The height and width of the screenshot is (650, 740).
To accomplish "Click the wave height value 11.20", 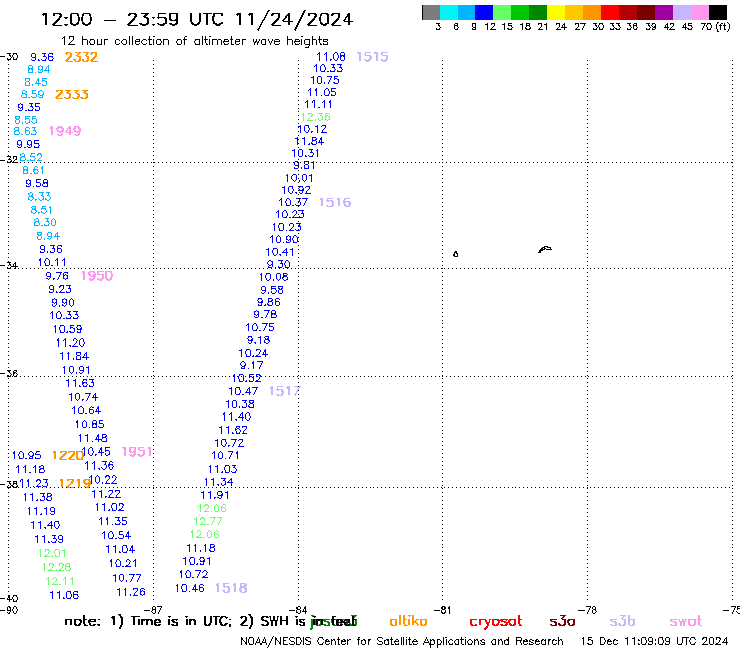I will point(70,343).
